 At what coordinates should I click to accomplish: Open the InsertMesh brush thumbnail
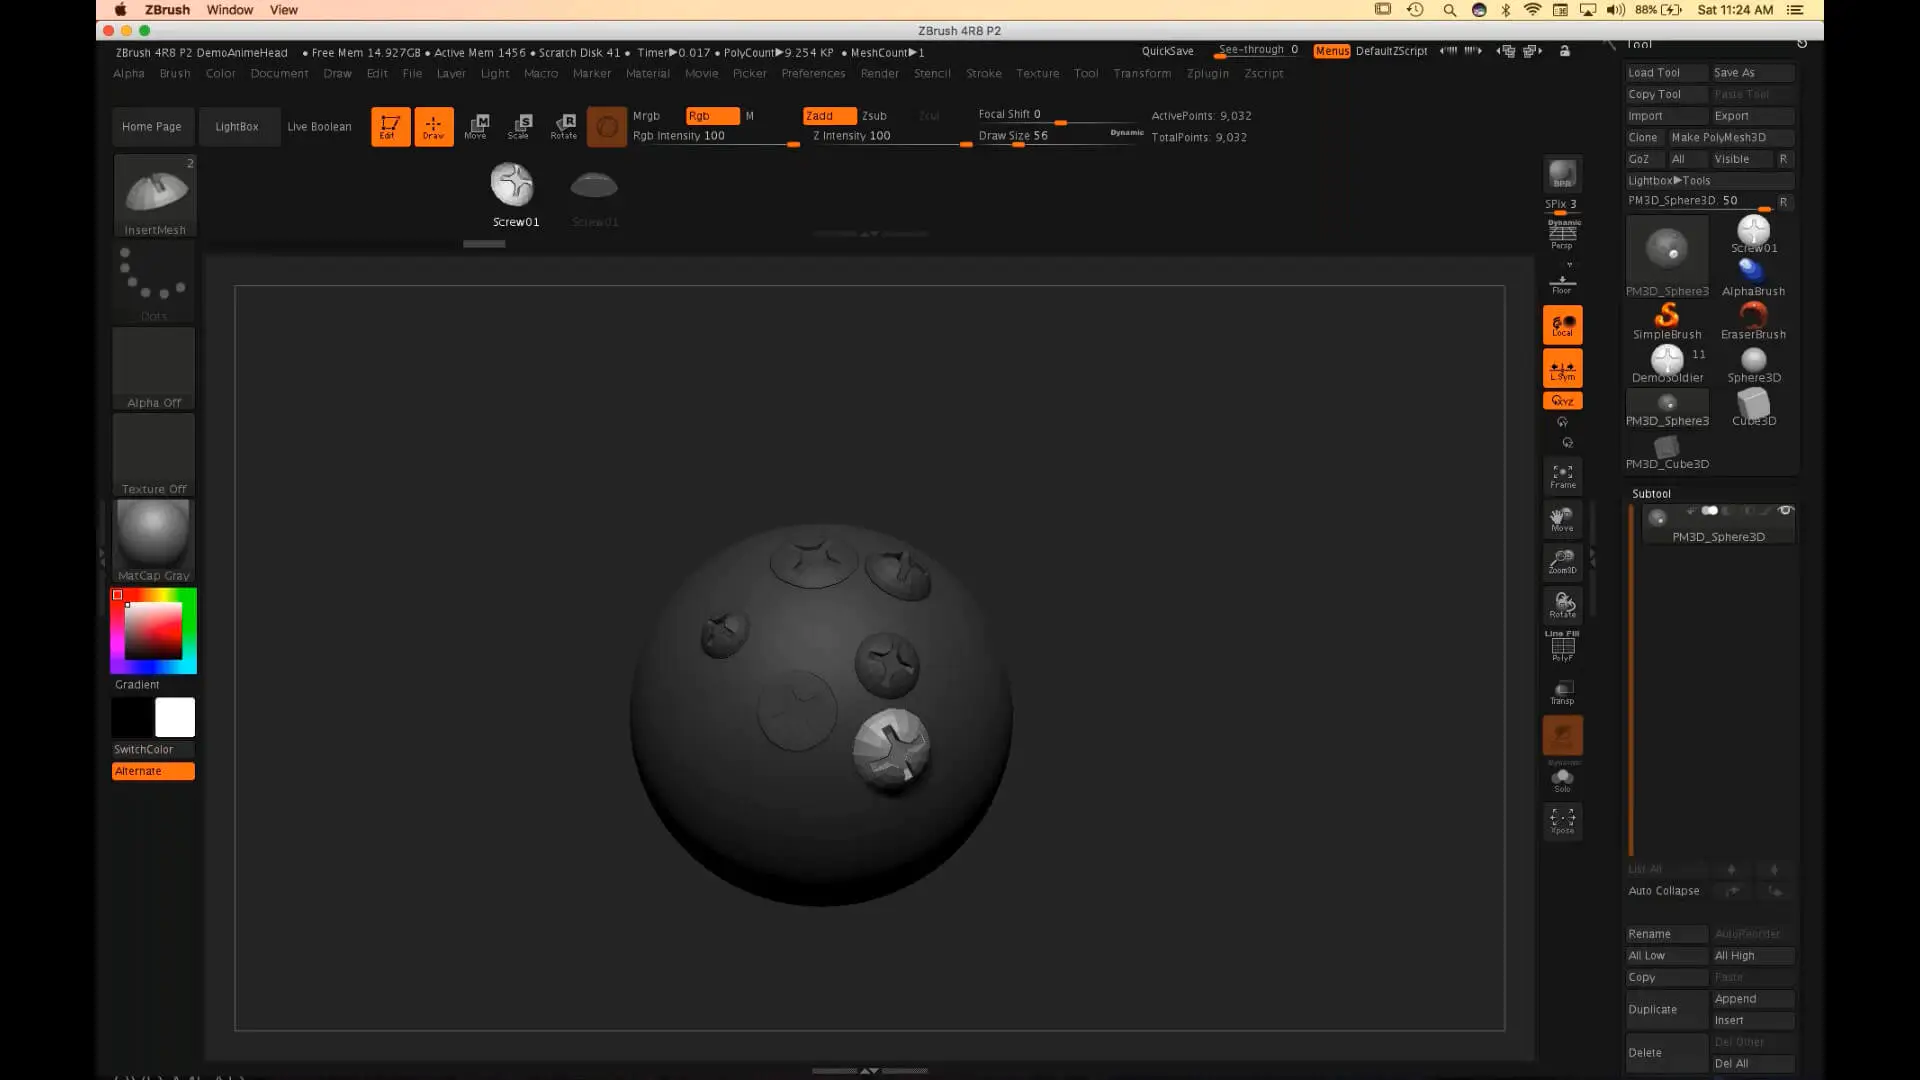[x=155, y=195]
